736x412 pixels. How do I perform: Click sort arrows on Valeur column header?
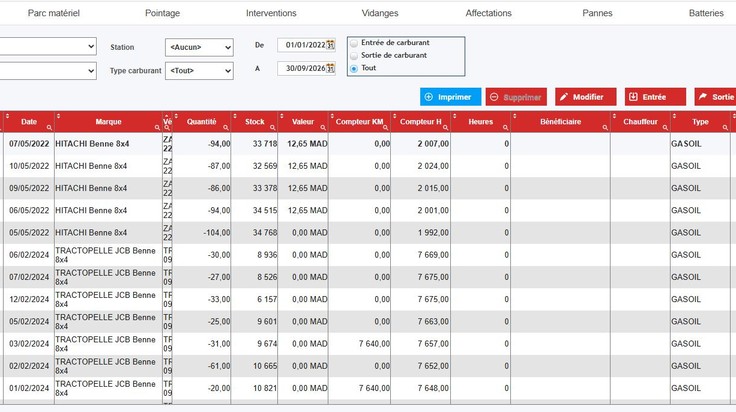coord(282,116)
